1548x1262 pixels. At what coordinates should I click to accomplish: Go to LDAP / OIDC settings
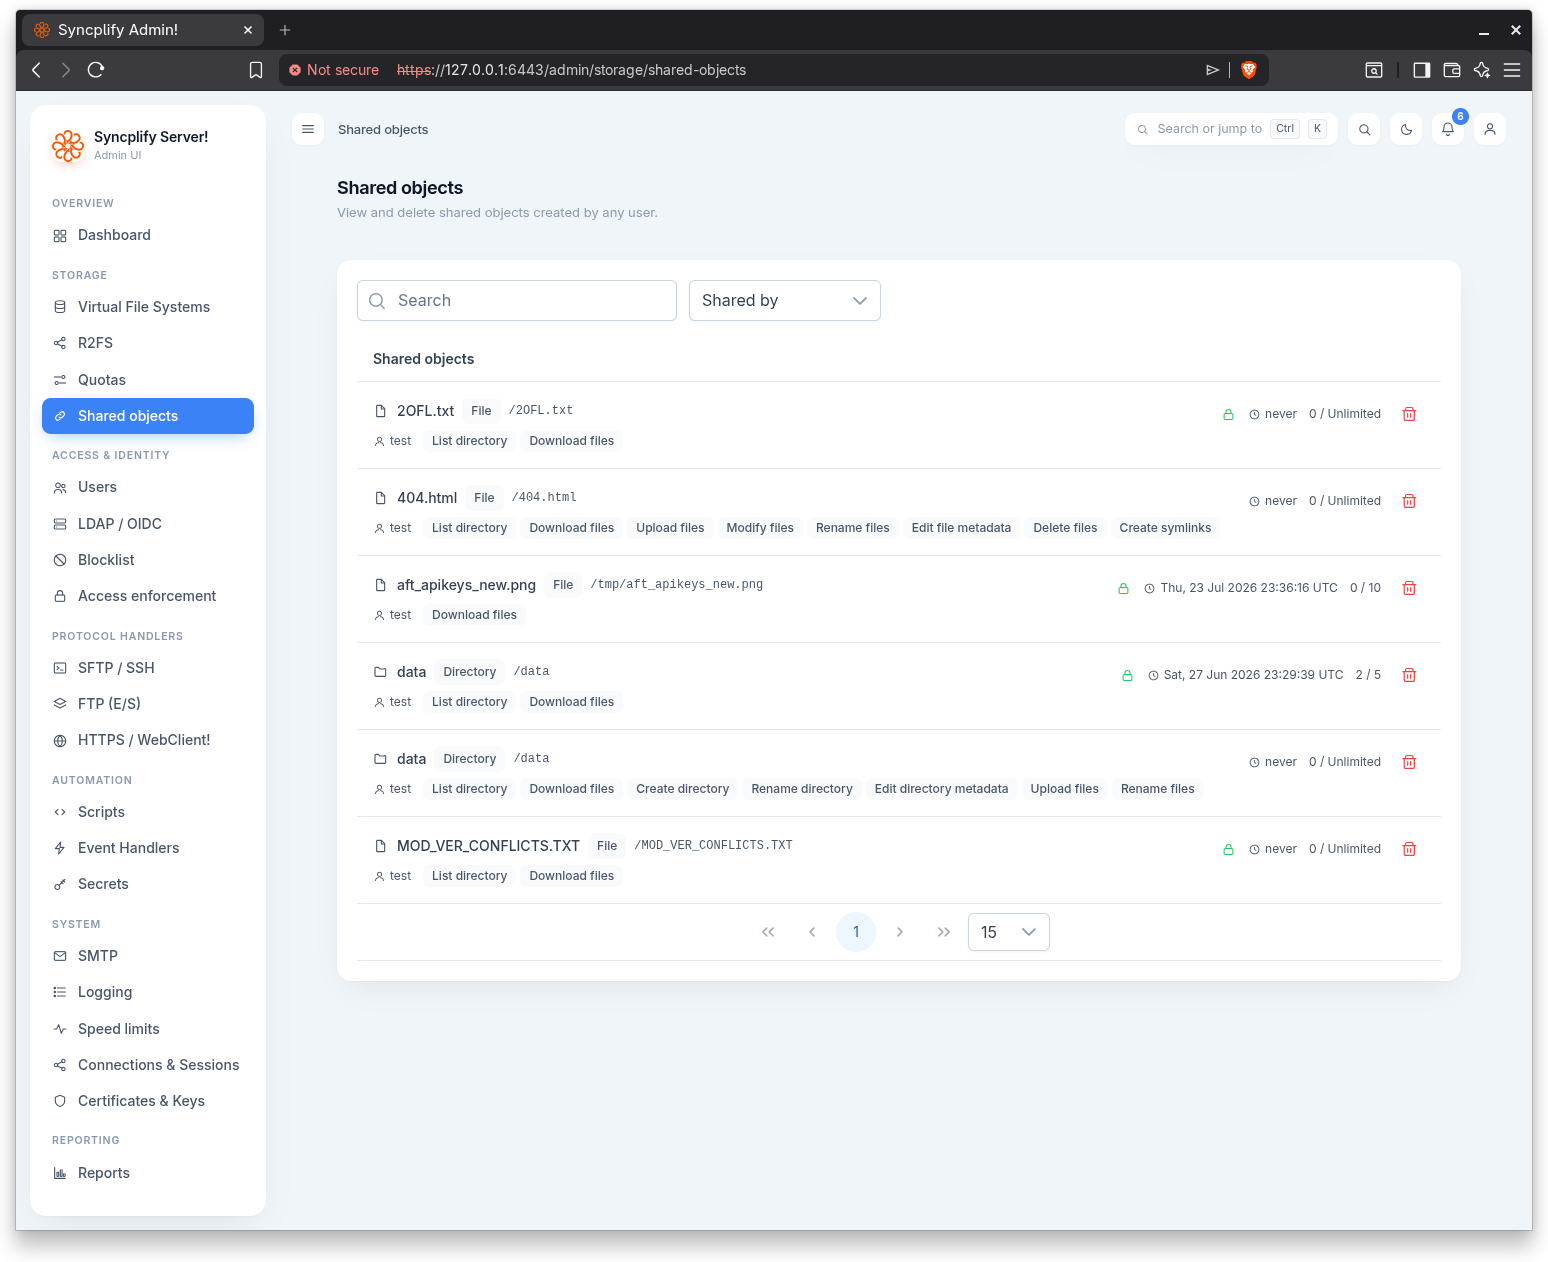tap(148, 524)
